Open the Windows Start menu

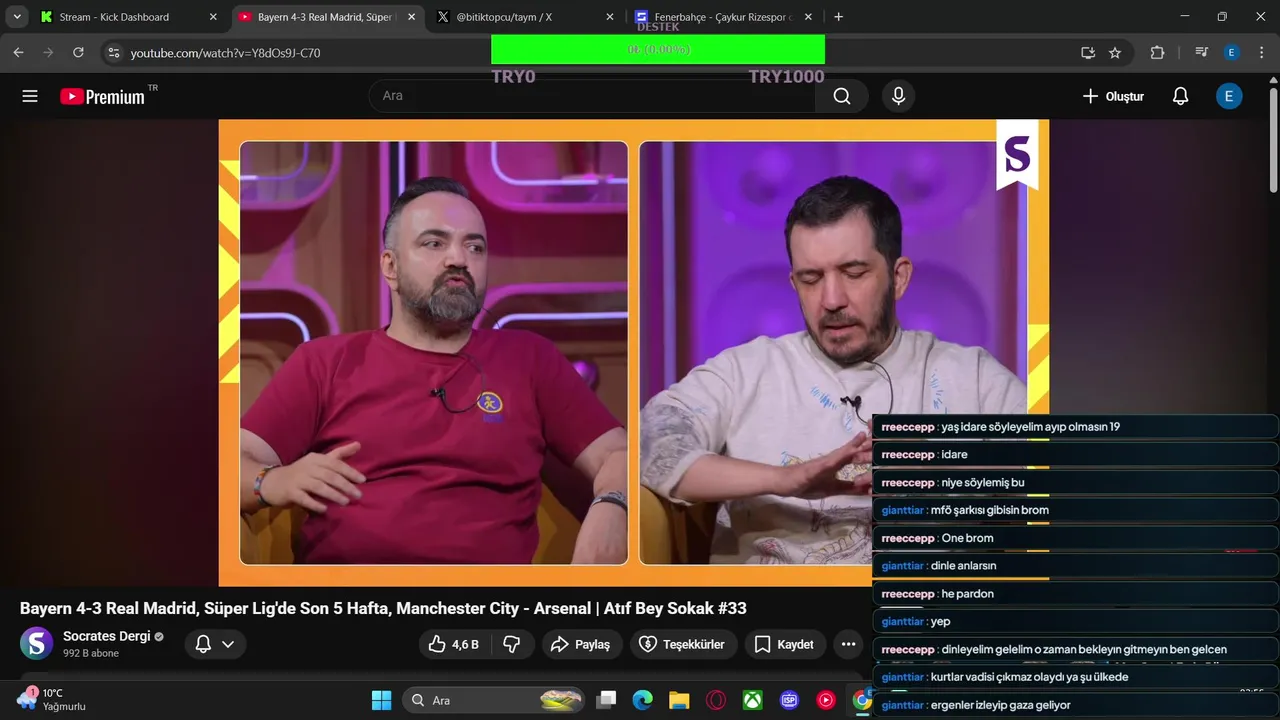[x=382, y=700]
